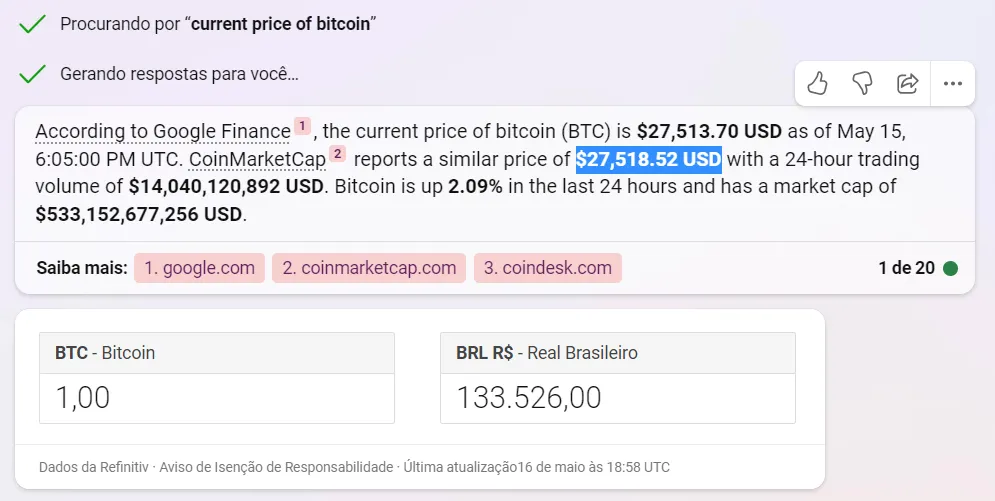Viewport: 995px width, 501px height.
Task: Open the BRL R$ - Real Brasileiro selector
Action: [x=617, y=352]
